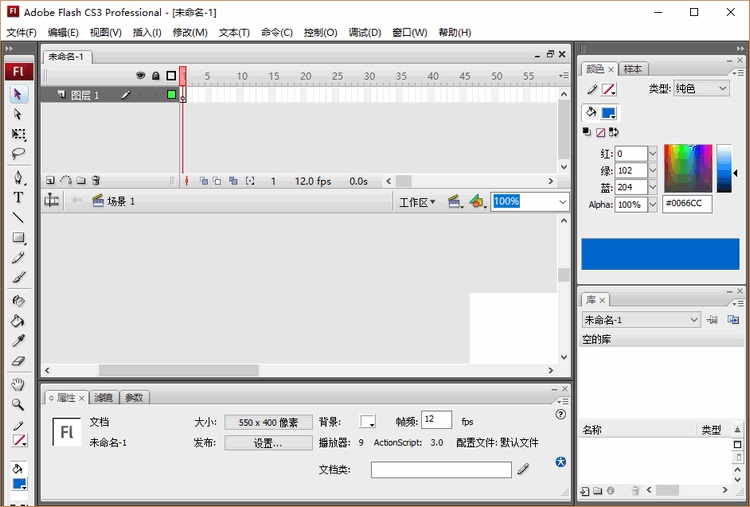750x507 pixels.
Task: Open the document class edit pencil icon
Action: point(523,469)
